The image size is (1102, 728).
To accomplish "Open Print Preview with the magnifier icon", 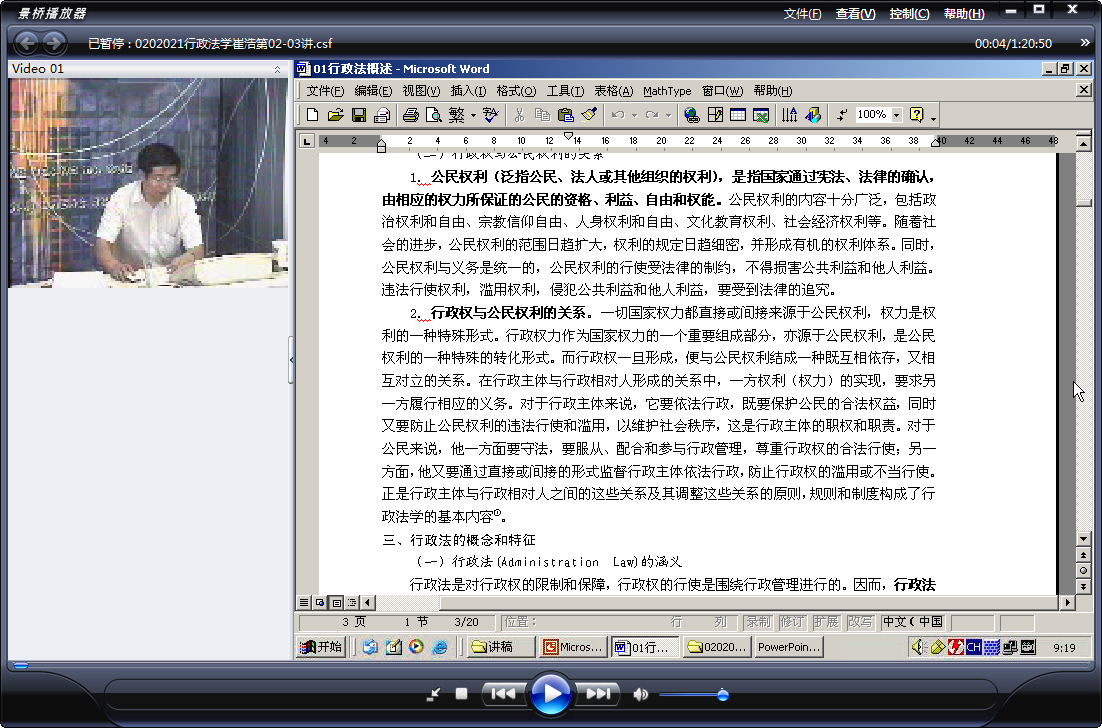I will [x=434, y=115].
